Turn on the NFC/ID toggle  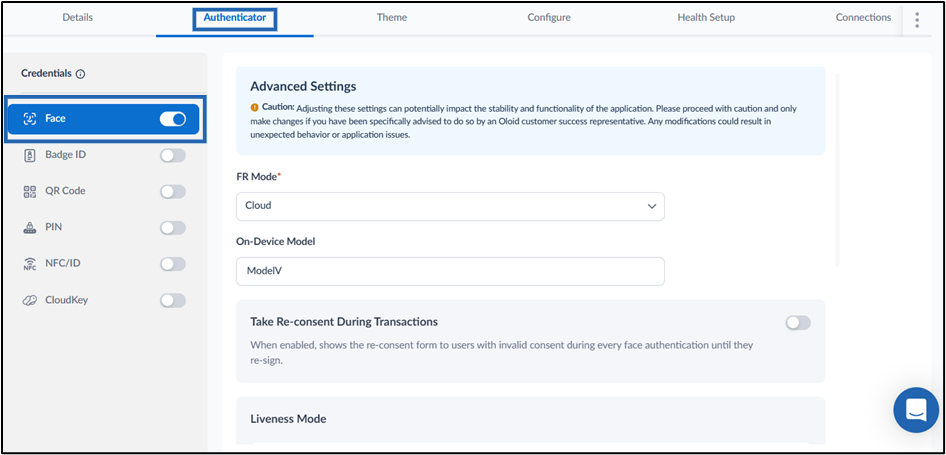point(173,264)
